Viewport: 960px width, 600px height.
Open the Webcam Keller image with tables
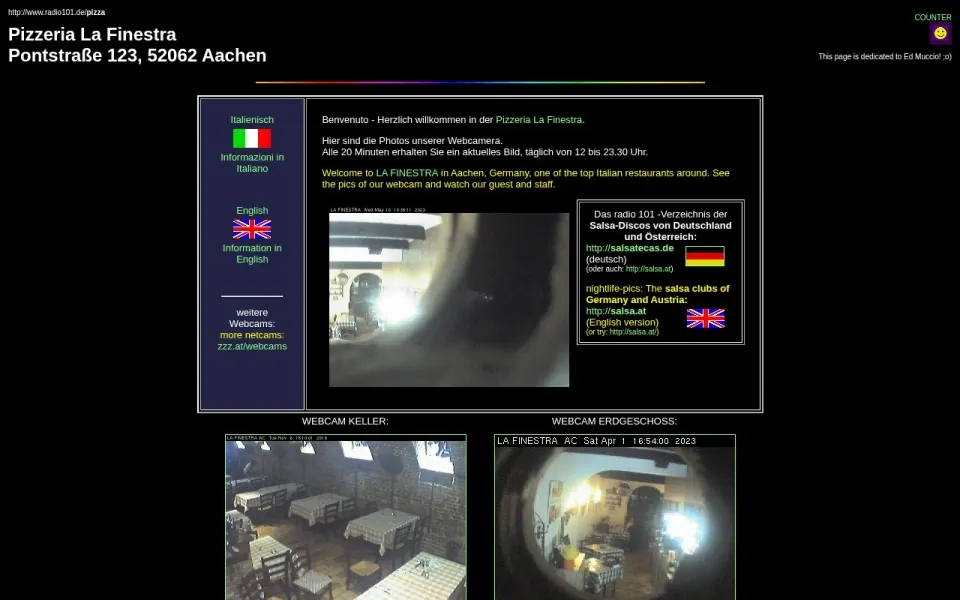pos(345,517)
